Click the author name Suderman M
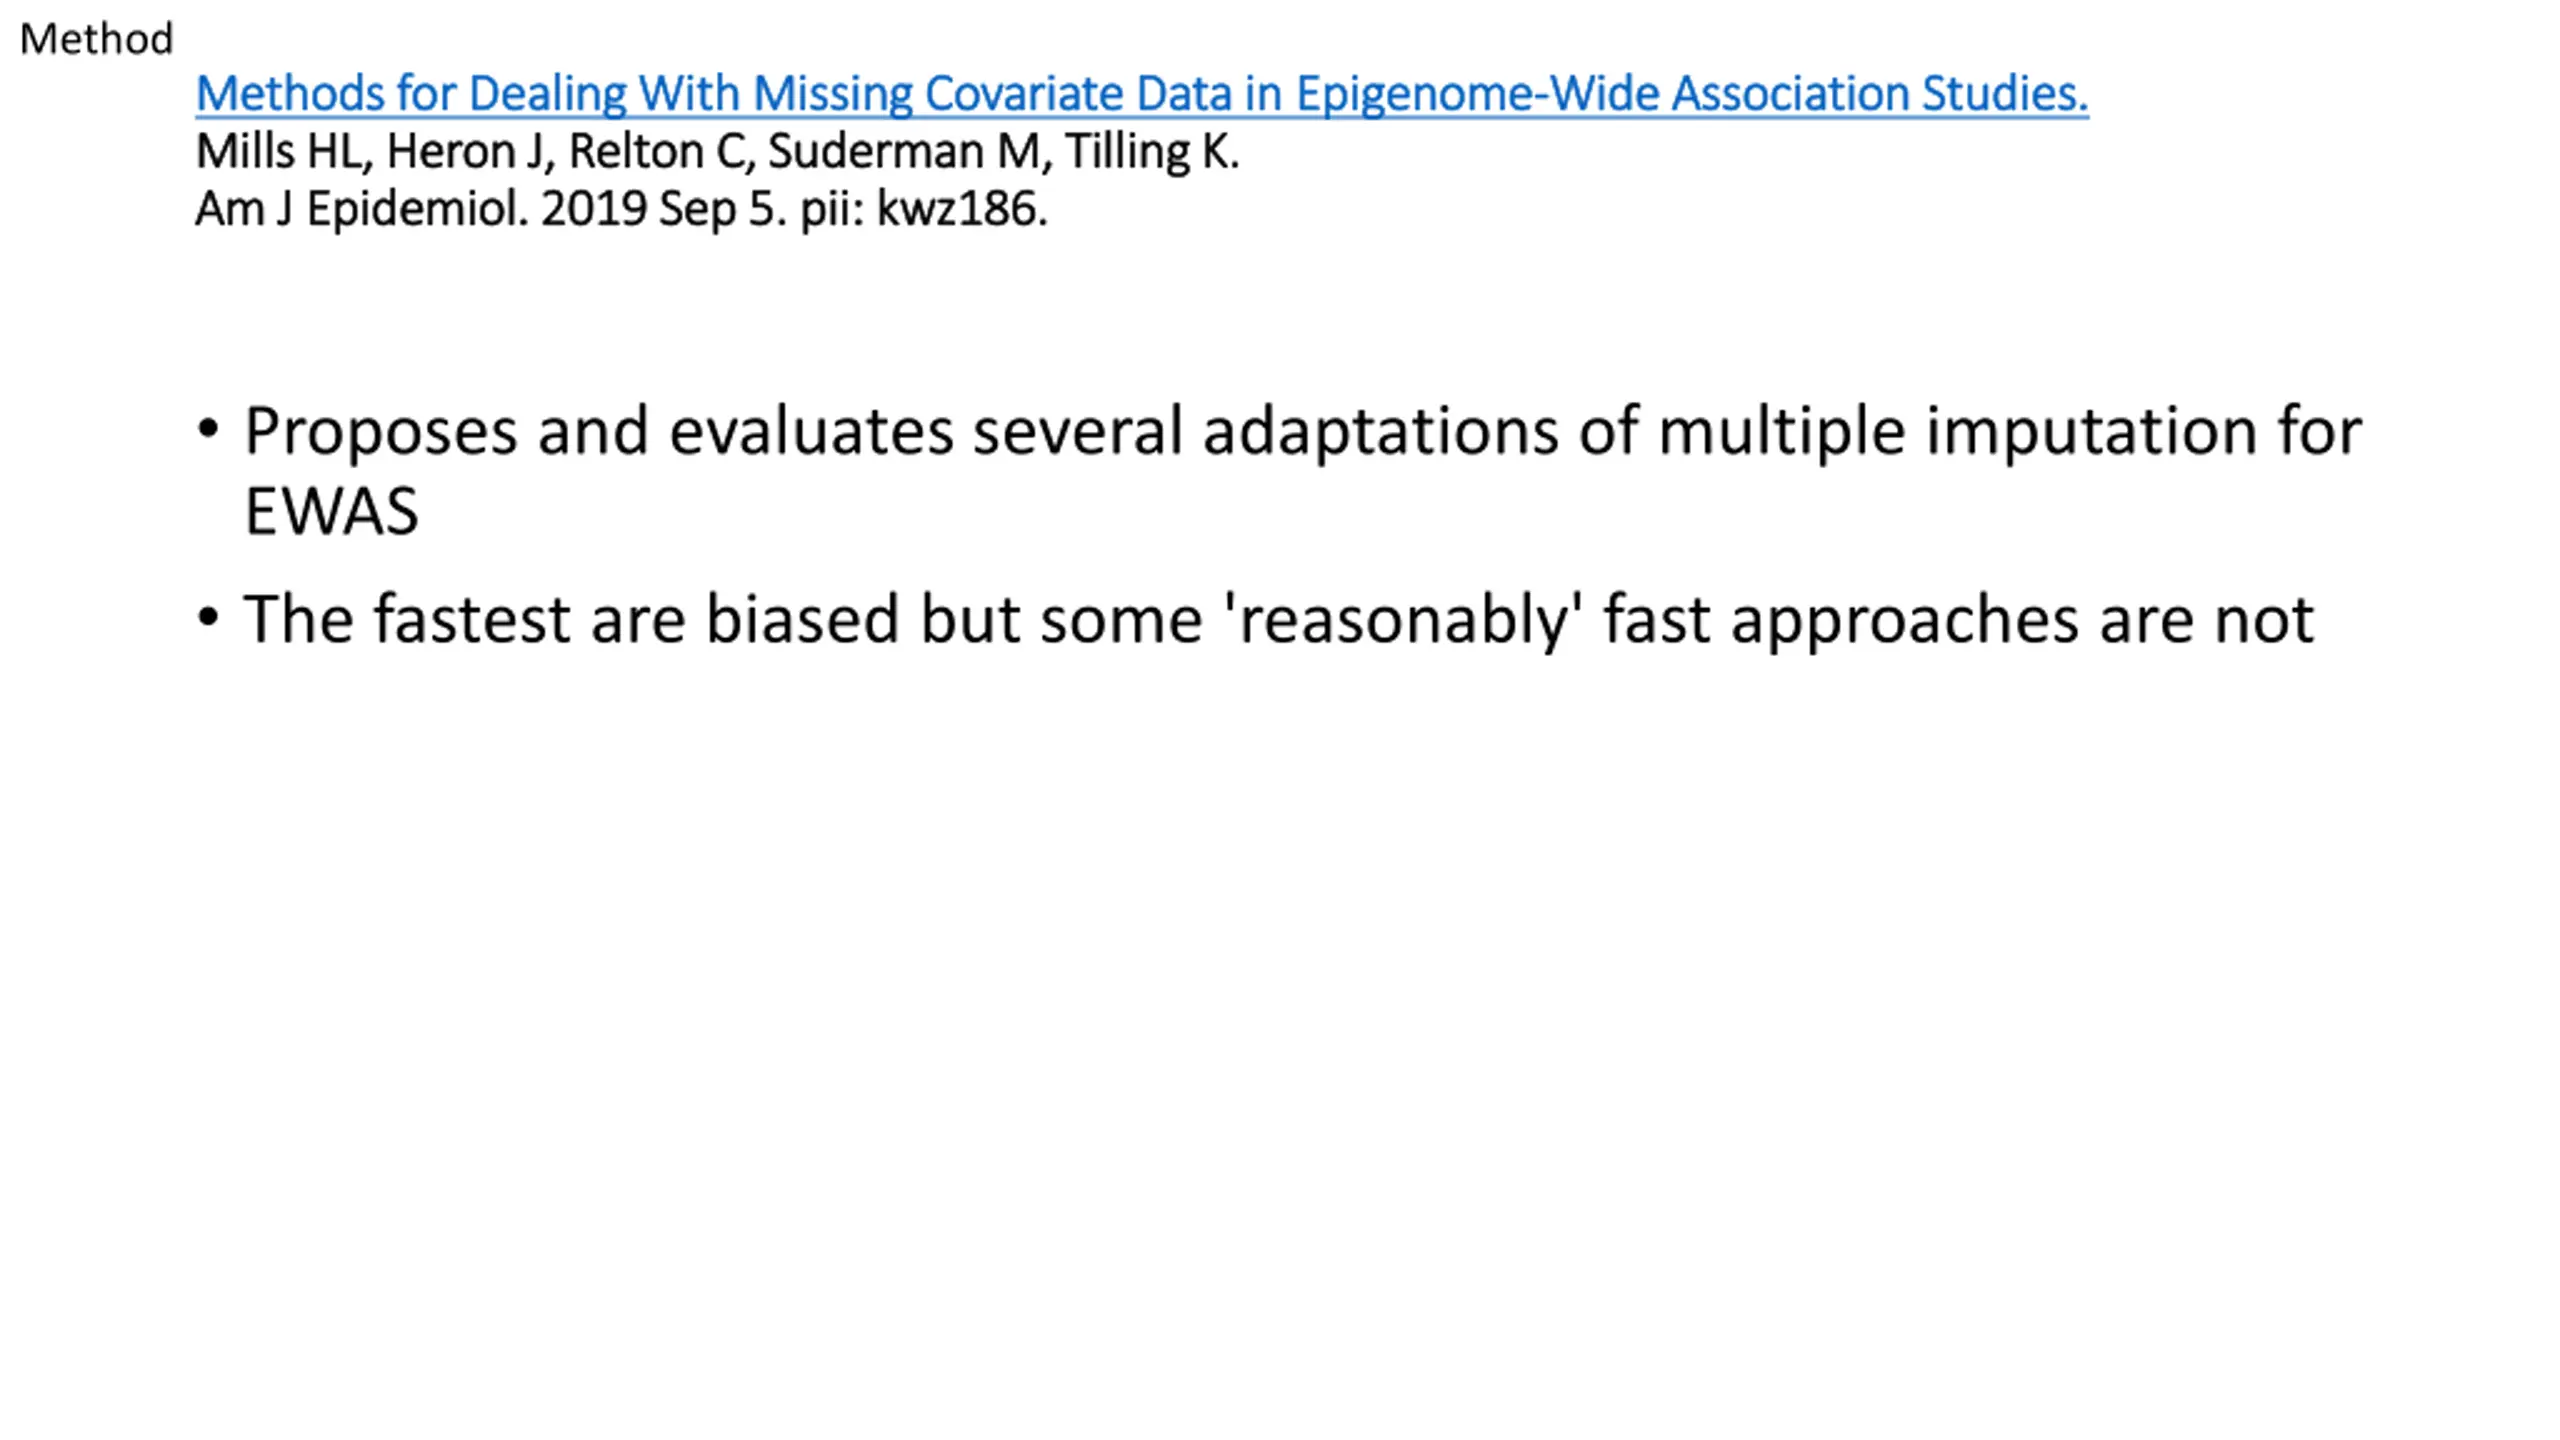2560x1440 pixels. (x=903, y=152)
